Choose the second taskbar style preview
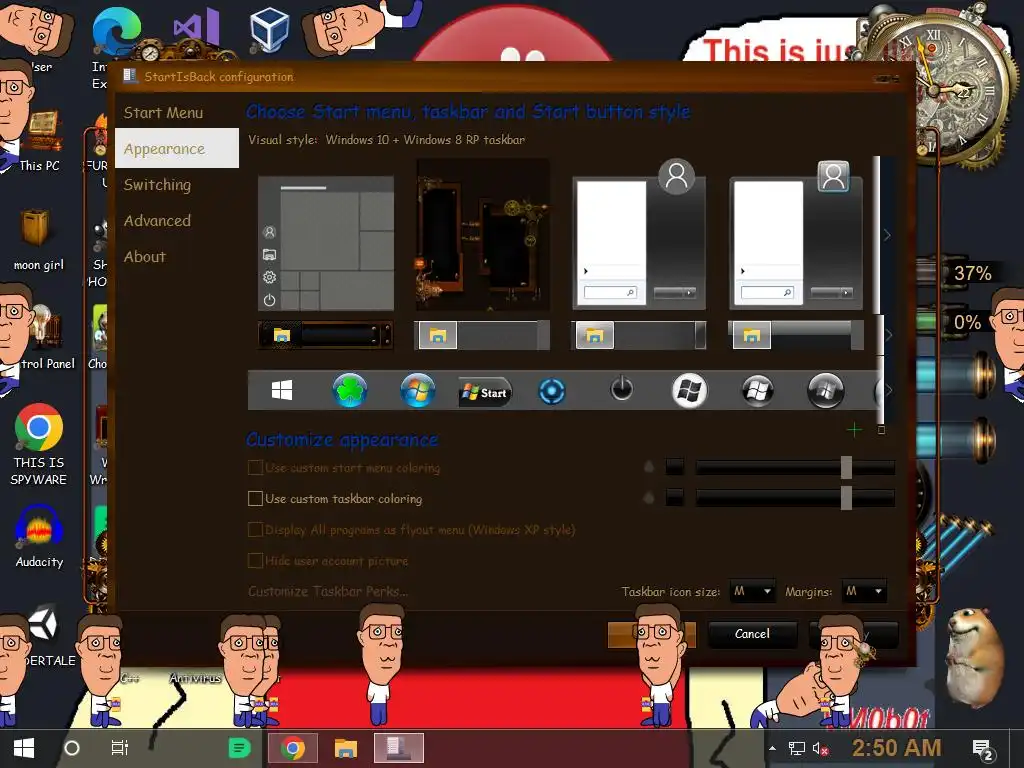This screenshot has width=1024, height=768. pyautogui.click(x=482, y=335)
